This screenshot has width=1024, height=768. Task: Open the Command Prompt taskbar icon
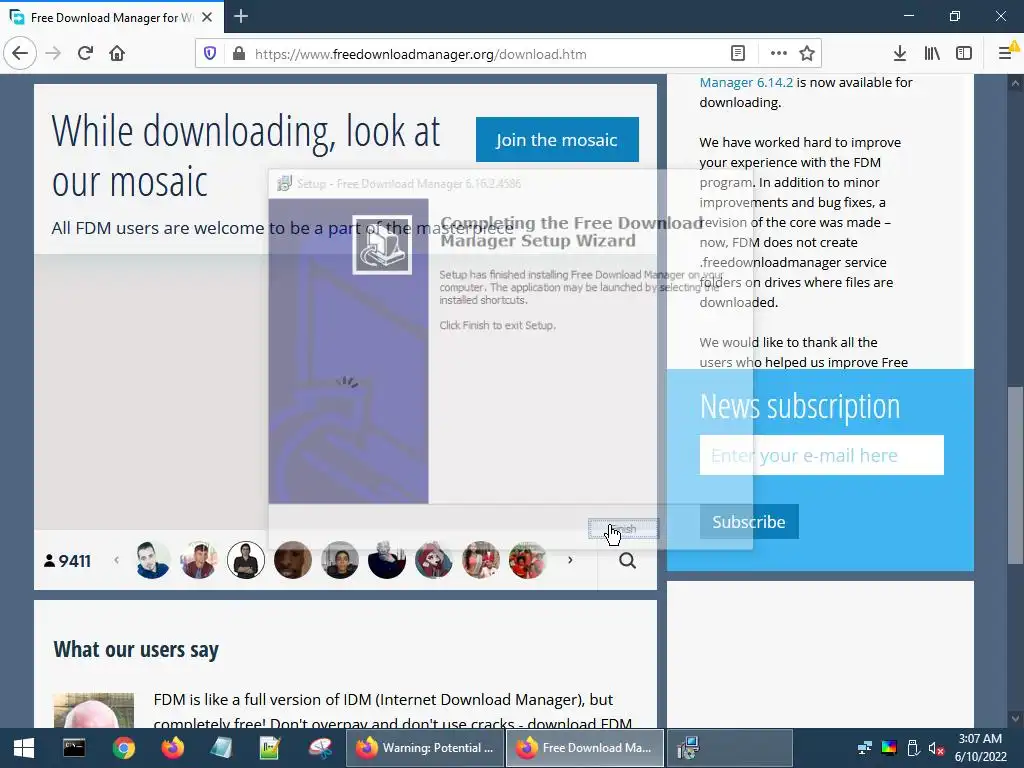tap(74, 748)
